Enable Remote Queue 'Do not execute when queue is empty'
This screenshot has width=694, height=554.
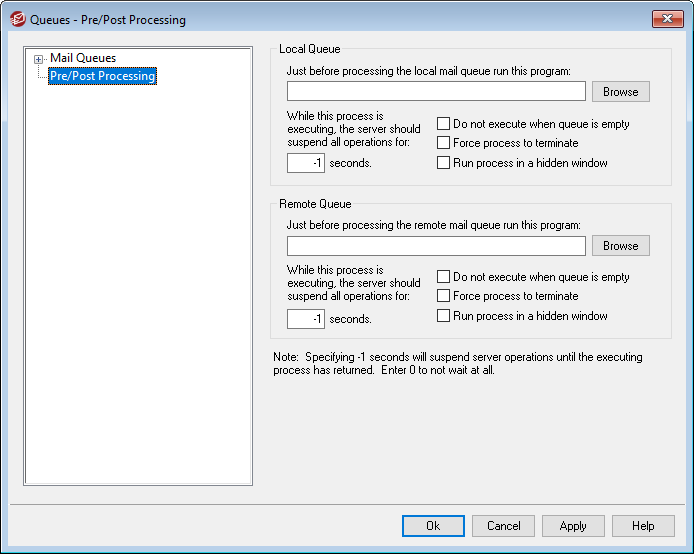pyautogui.click(x=444, y=277)
